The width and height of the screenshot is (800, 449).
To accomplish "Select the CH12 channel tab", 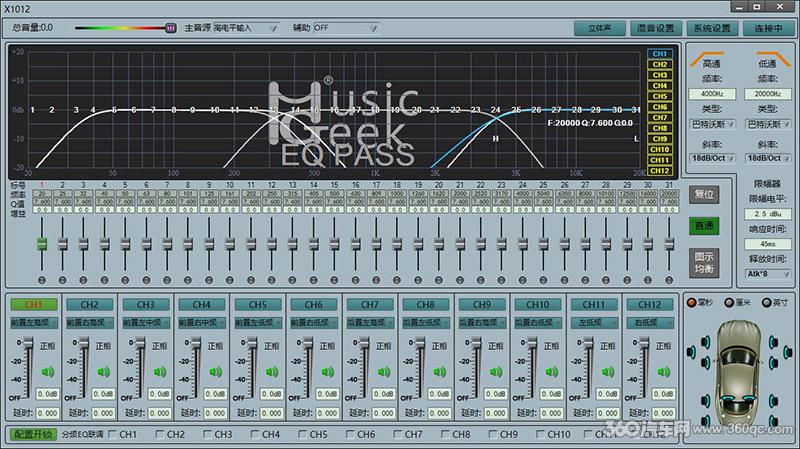I will tap(649, 305).
